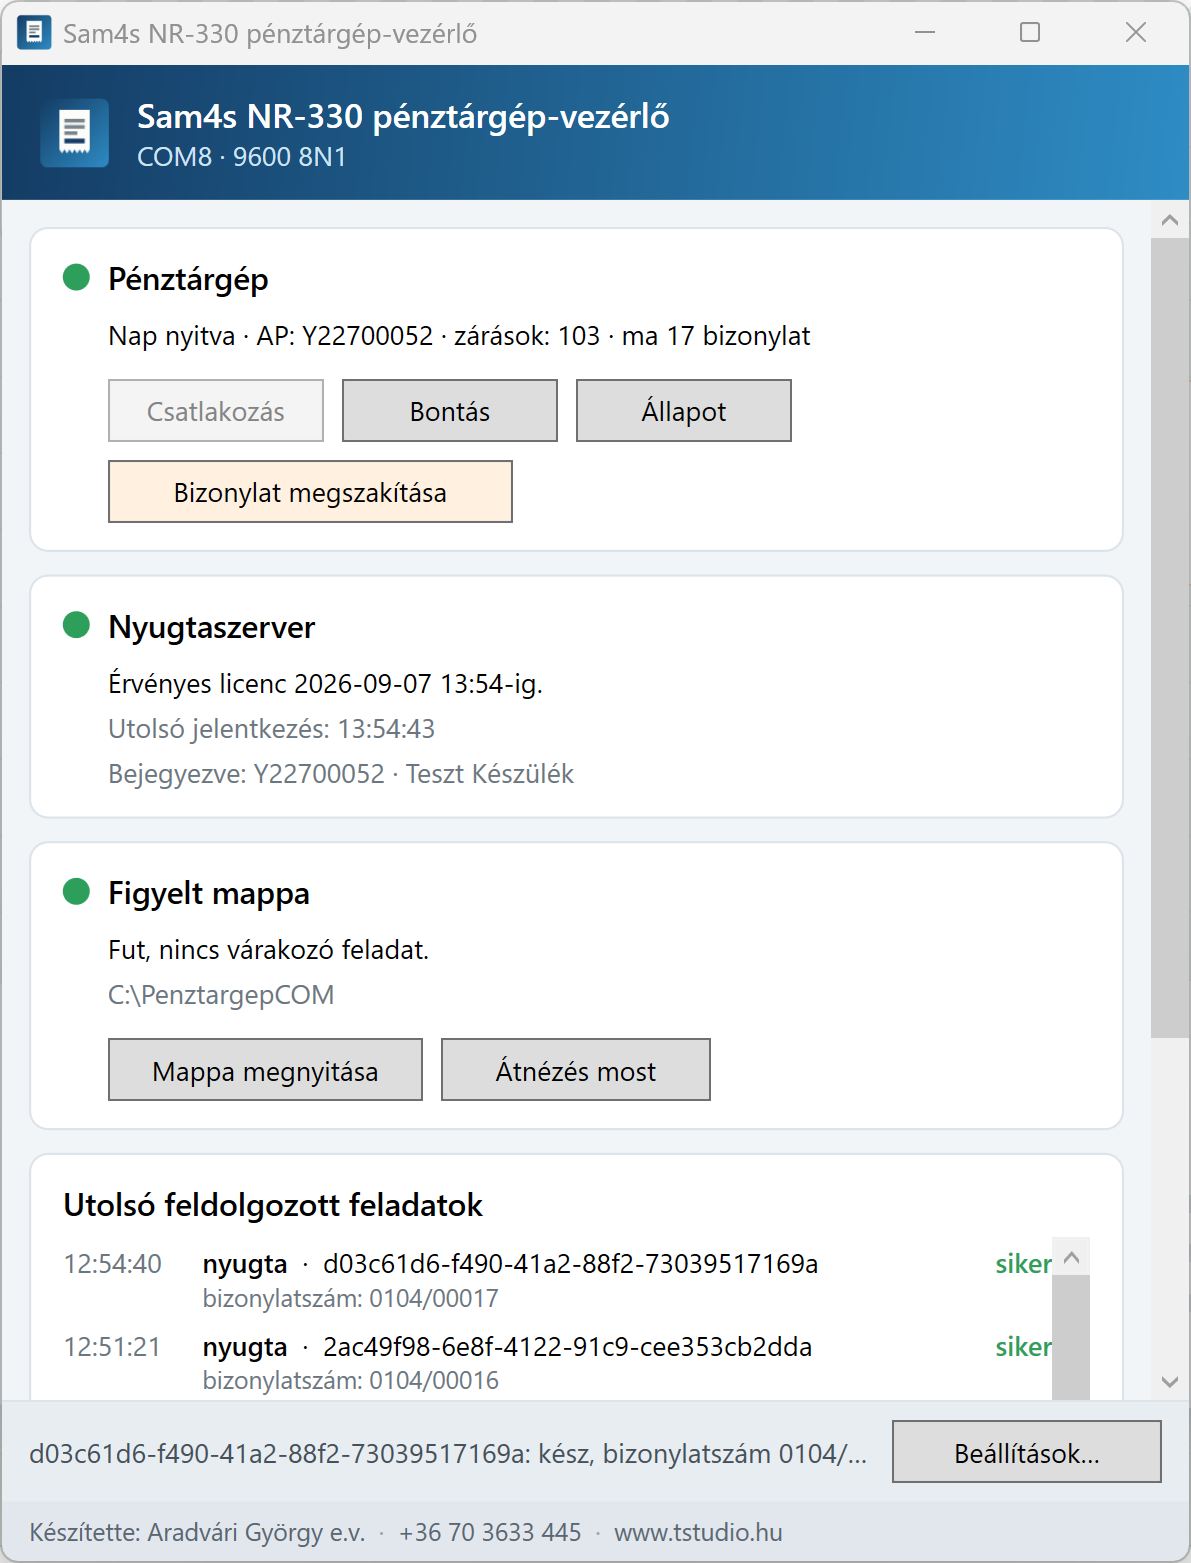Click bizonylatszám: 0104/00017 text
Screen dimensions: 1191x1563
point(351,1299)
